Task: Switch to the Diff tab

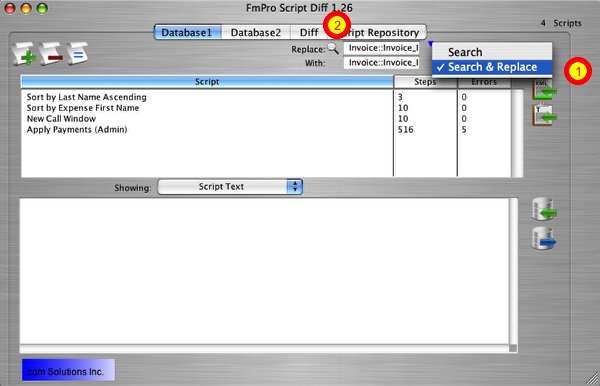Action: coord(308,33)
